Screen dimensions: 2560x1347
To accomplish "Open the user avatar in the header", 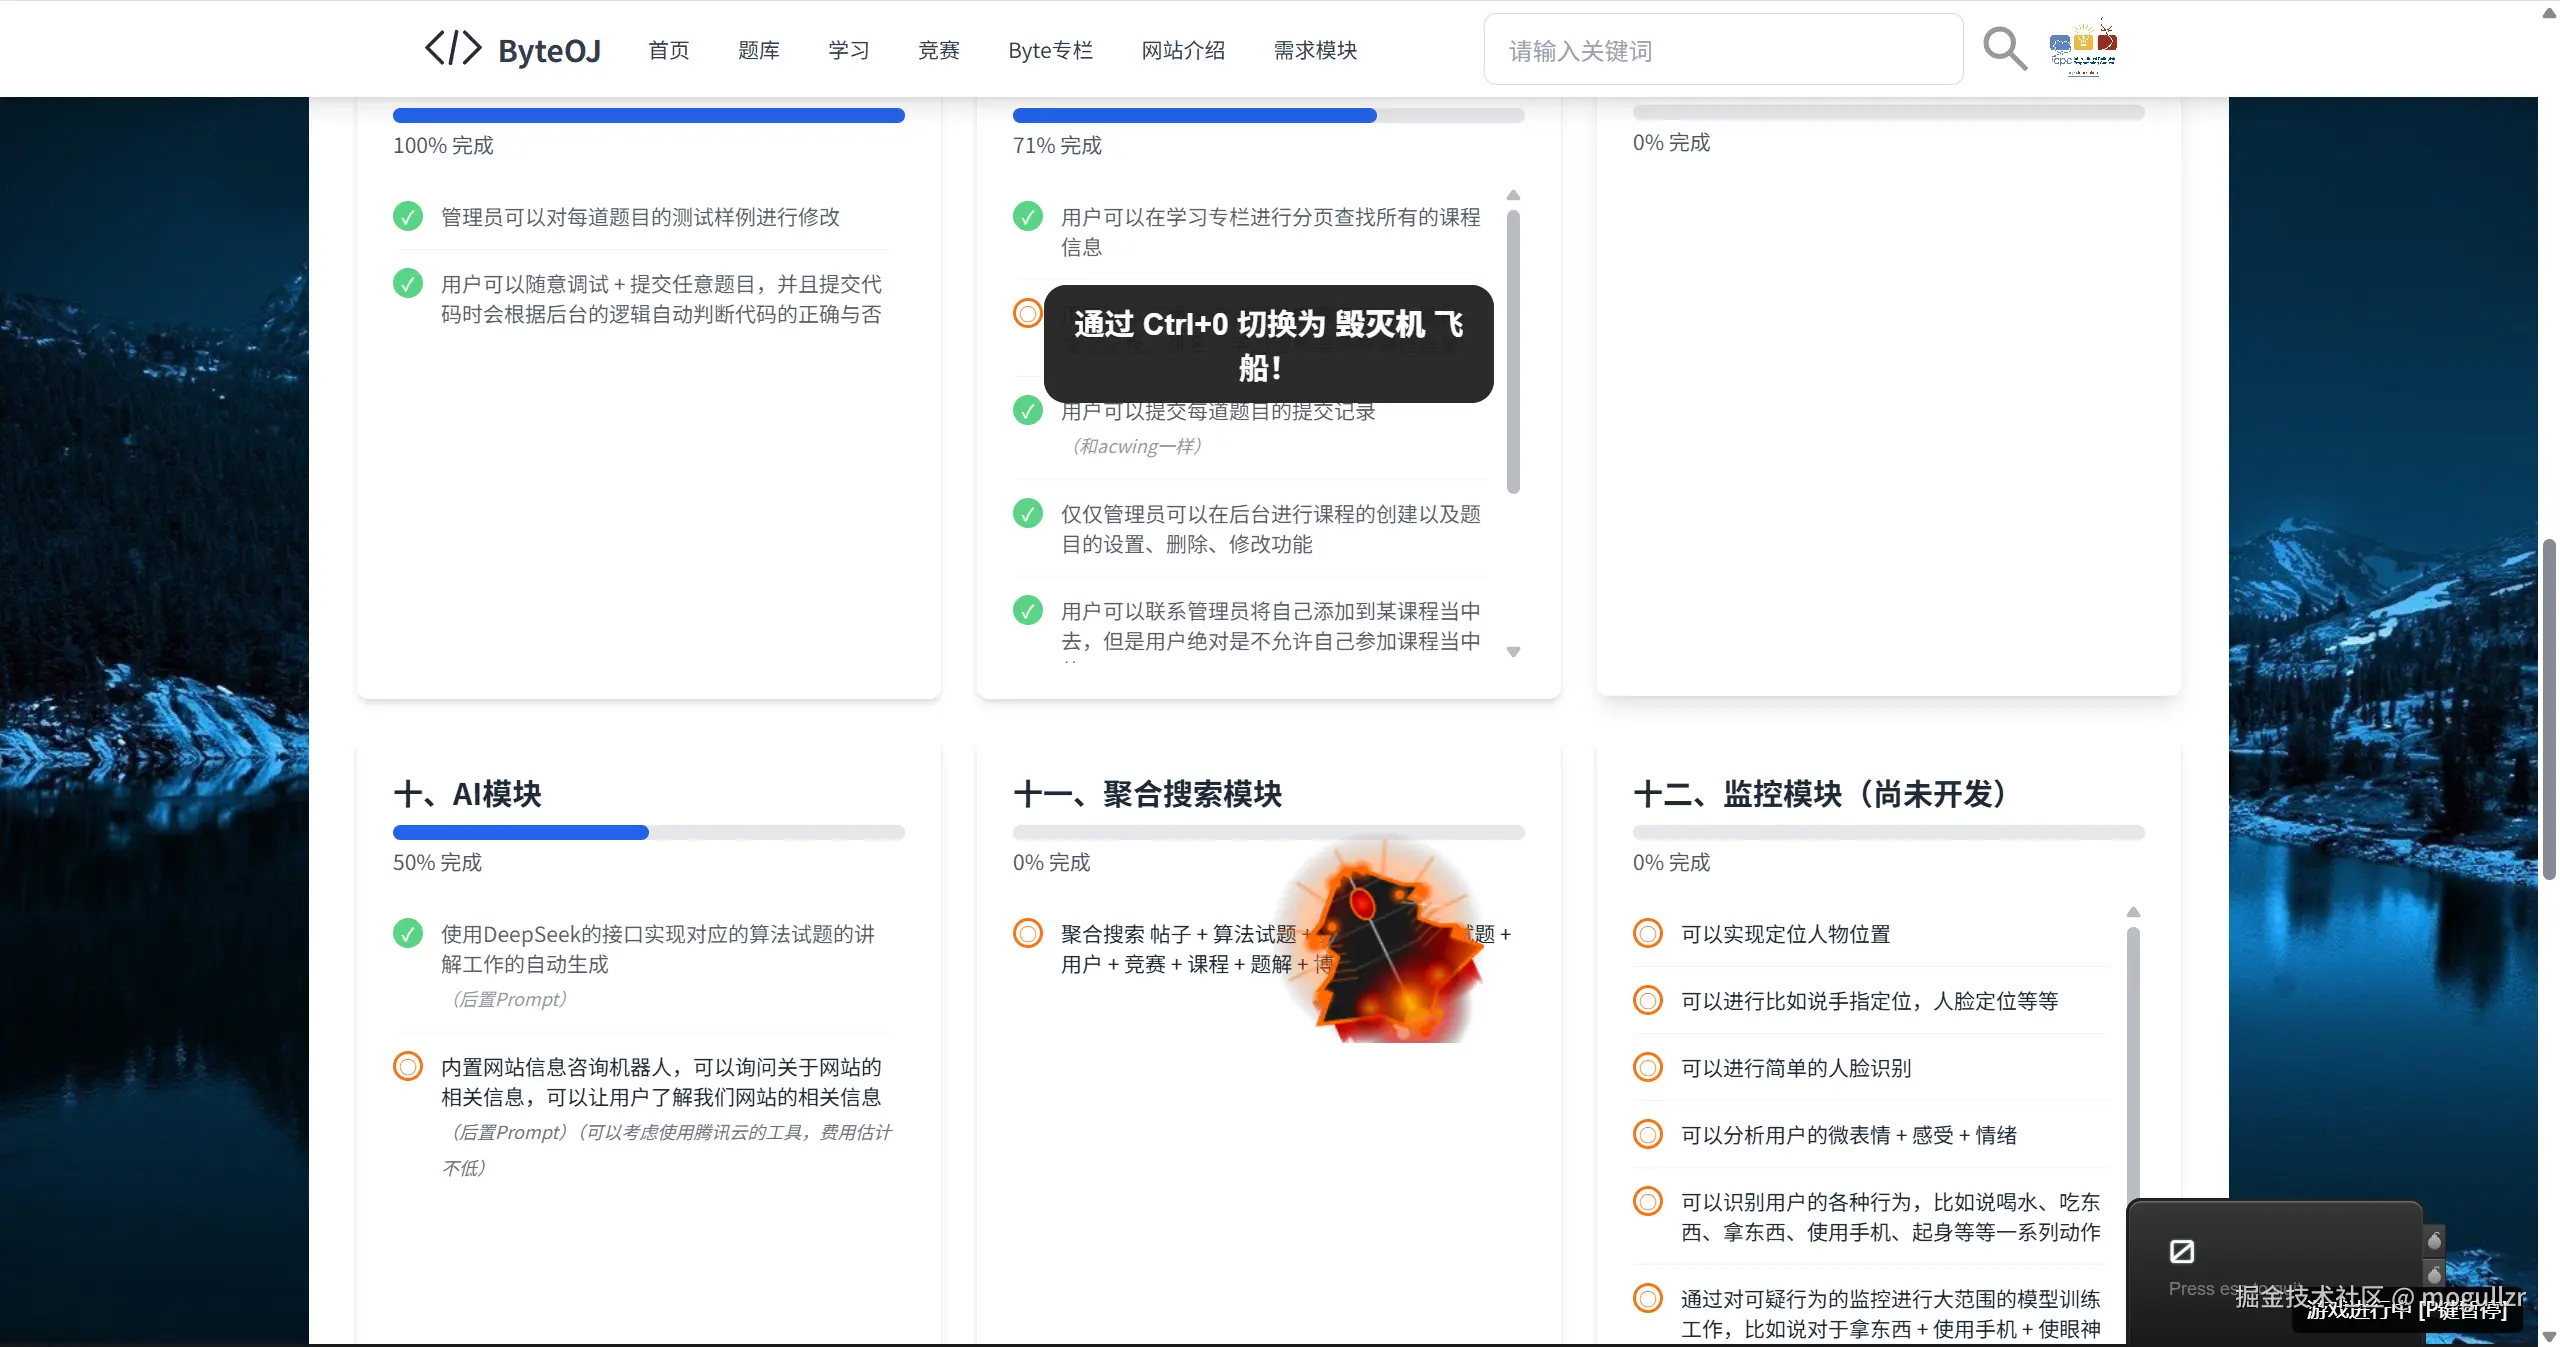I will (2083, 48).
